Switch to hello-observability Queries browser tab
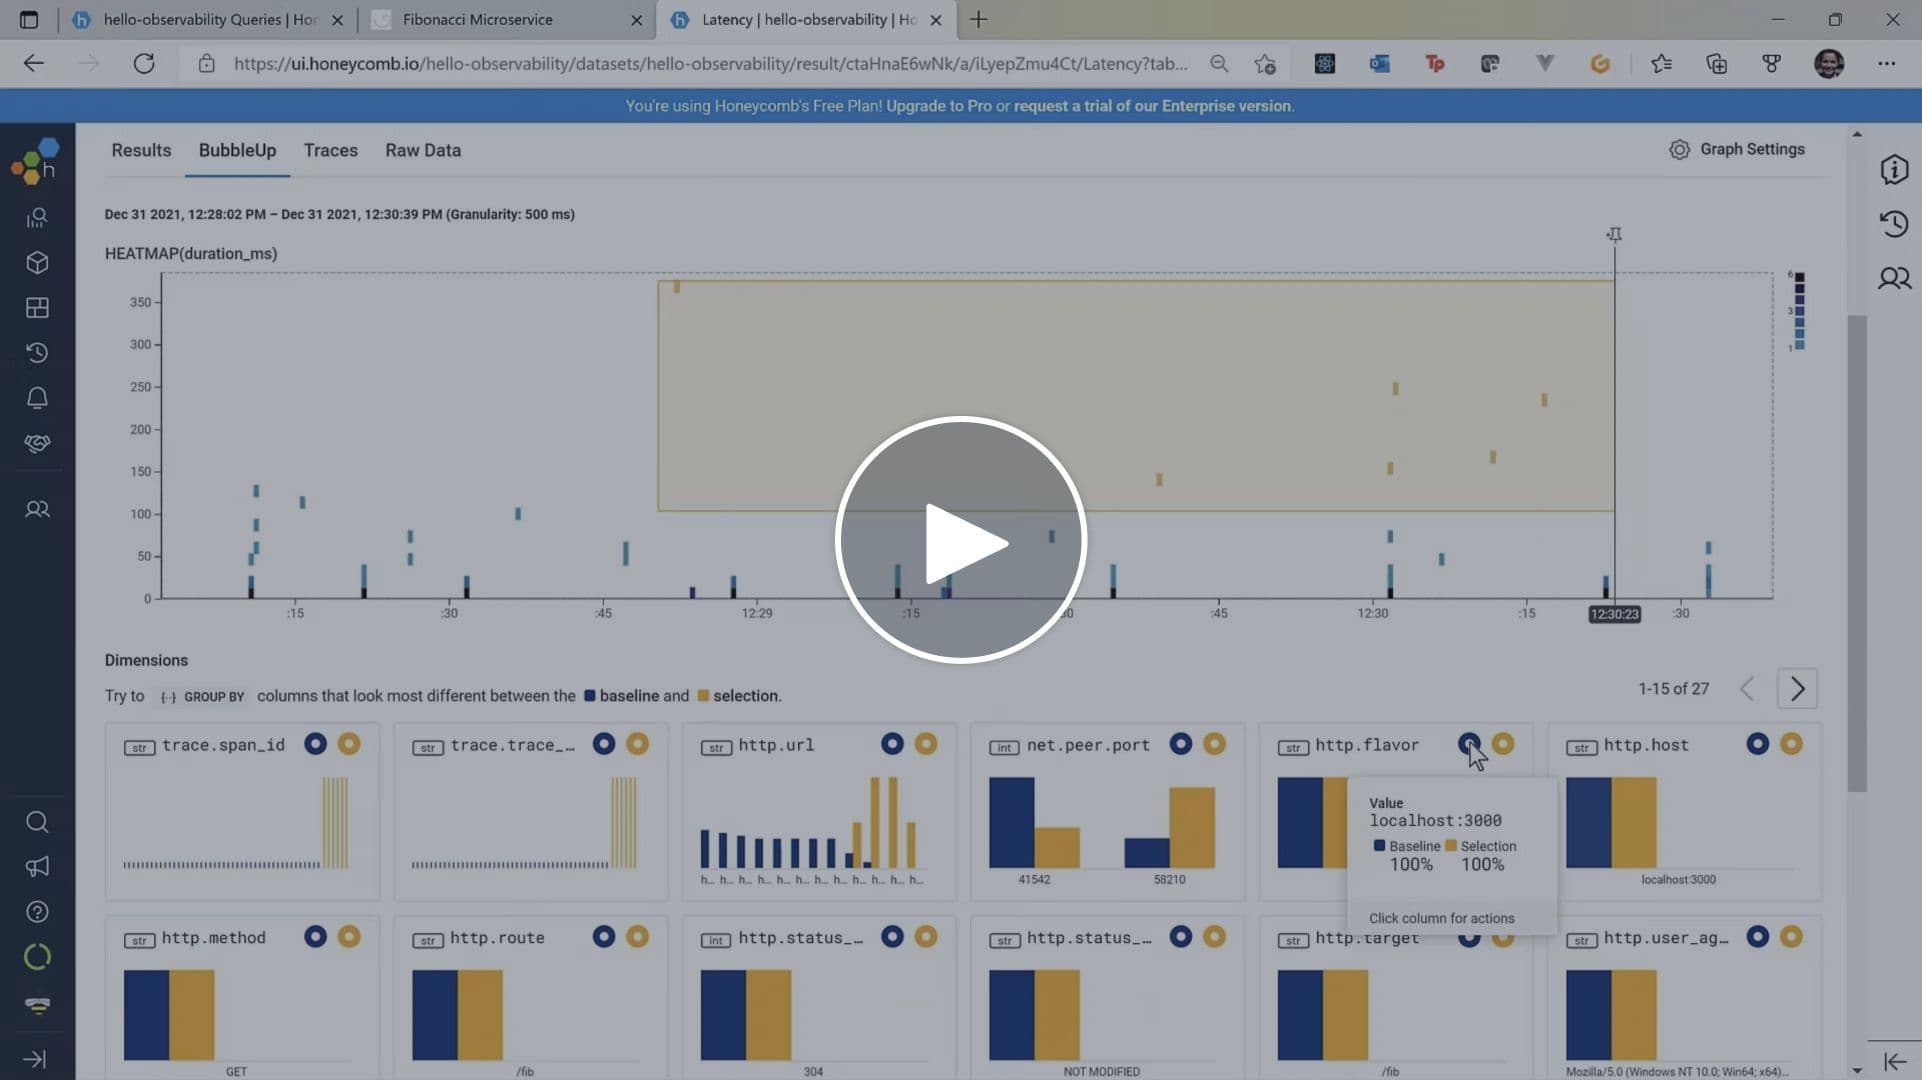Image resolution: width=1922 pixels, height=1080 pixels. [x=208, y=19]
